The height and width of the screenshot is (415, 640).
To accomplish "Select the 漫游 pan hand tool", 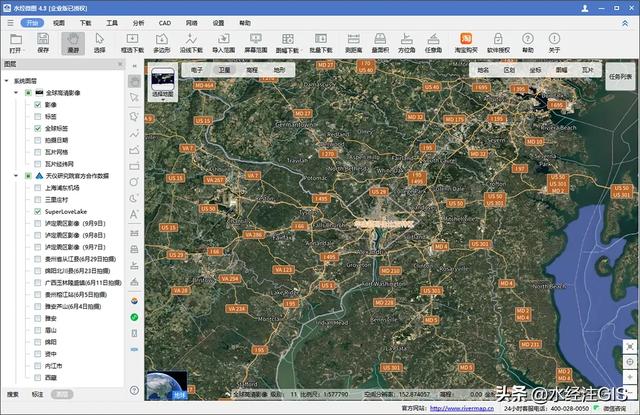I will pos(72,41).
